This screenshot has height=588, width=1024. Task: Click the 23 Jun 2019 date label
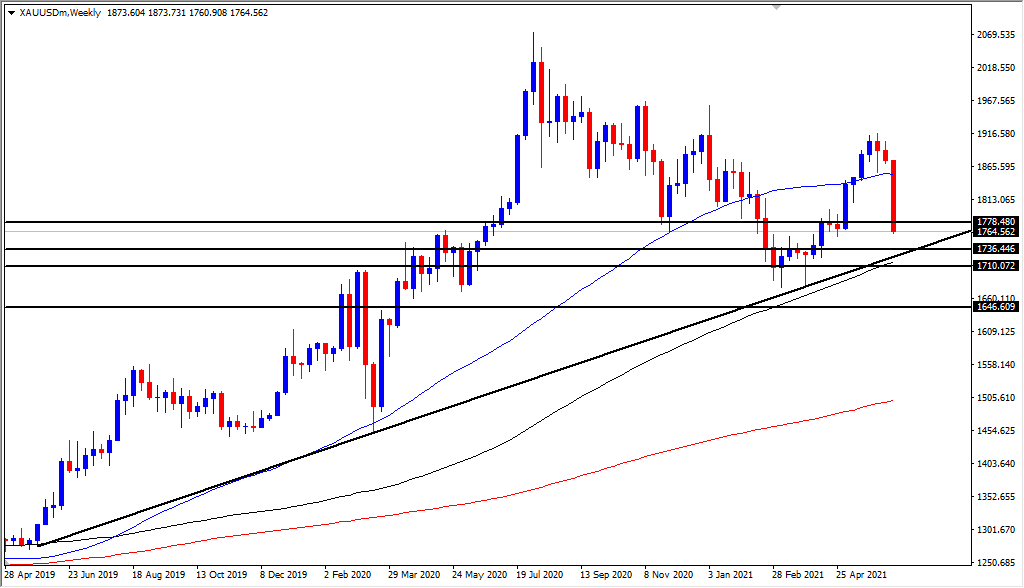[x=93, y=575]
